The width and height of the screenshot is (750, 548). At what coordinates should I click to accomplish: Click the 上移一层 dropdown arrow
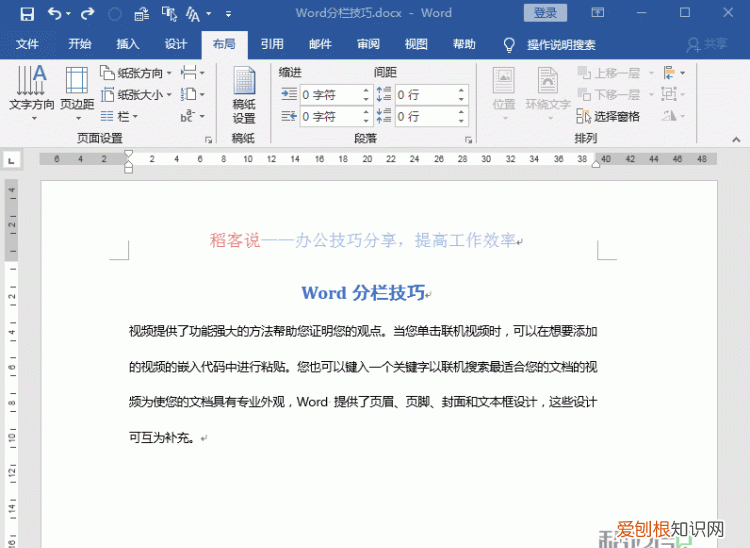click(x=651, y=73)
